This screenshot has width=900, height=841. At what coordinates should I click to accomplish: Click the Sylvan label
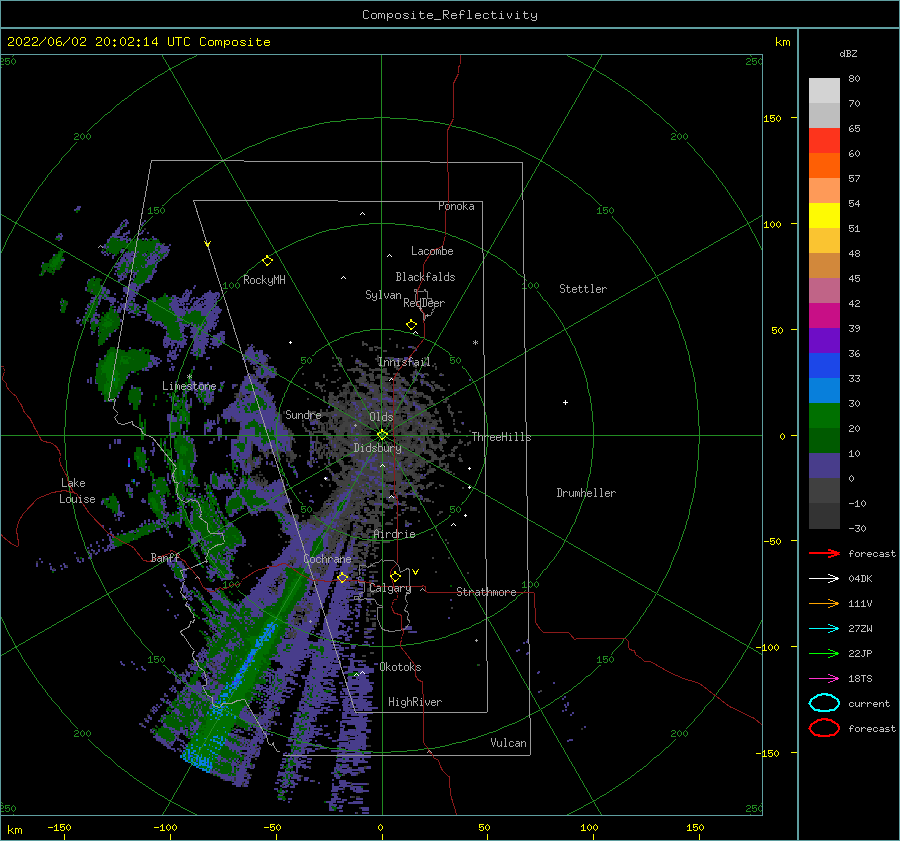click(383, 295)
